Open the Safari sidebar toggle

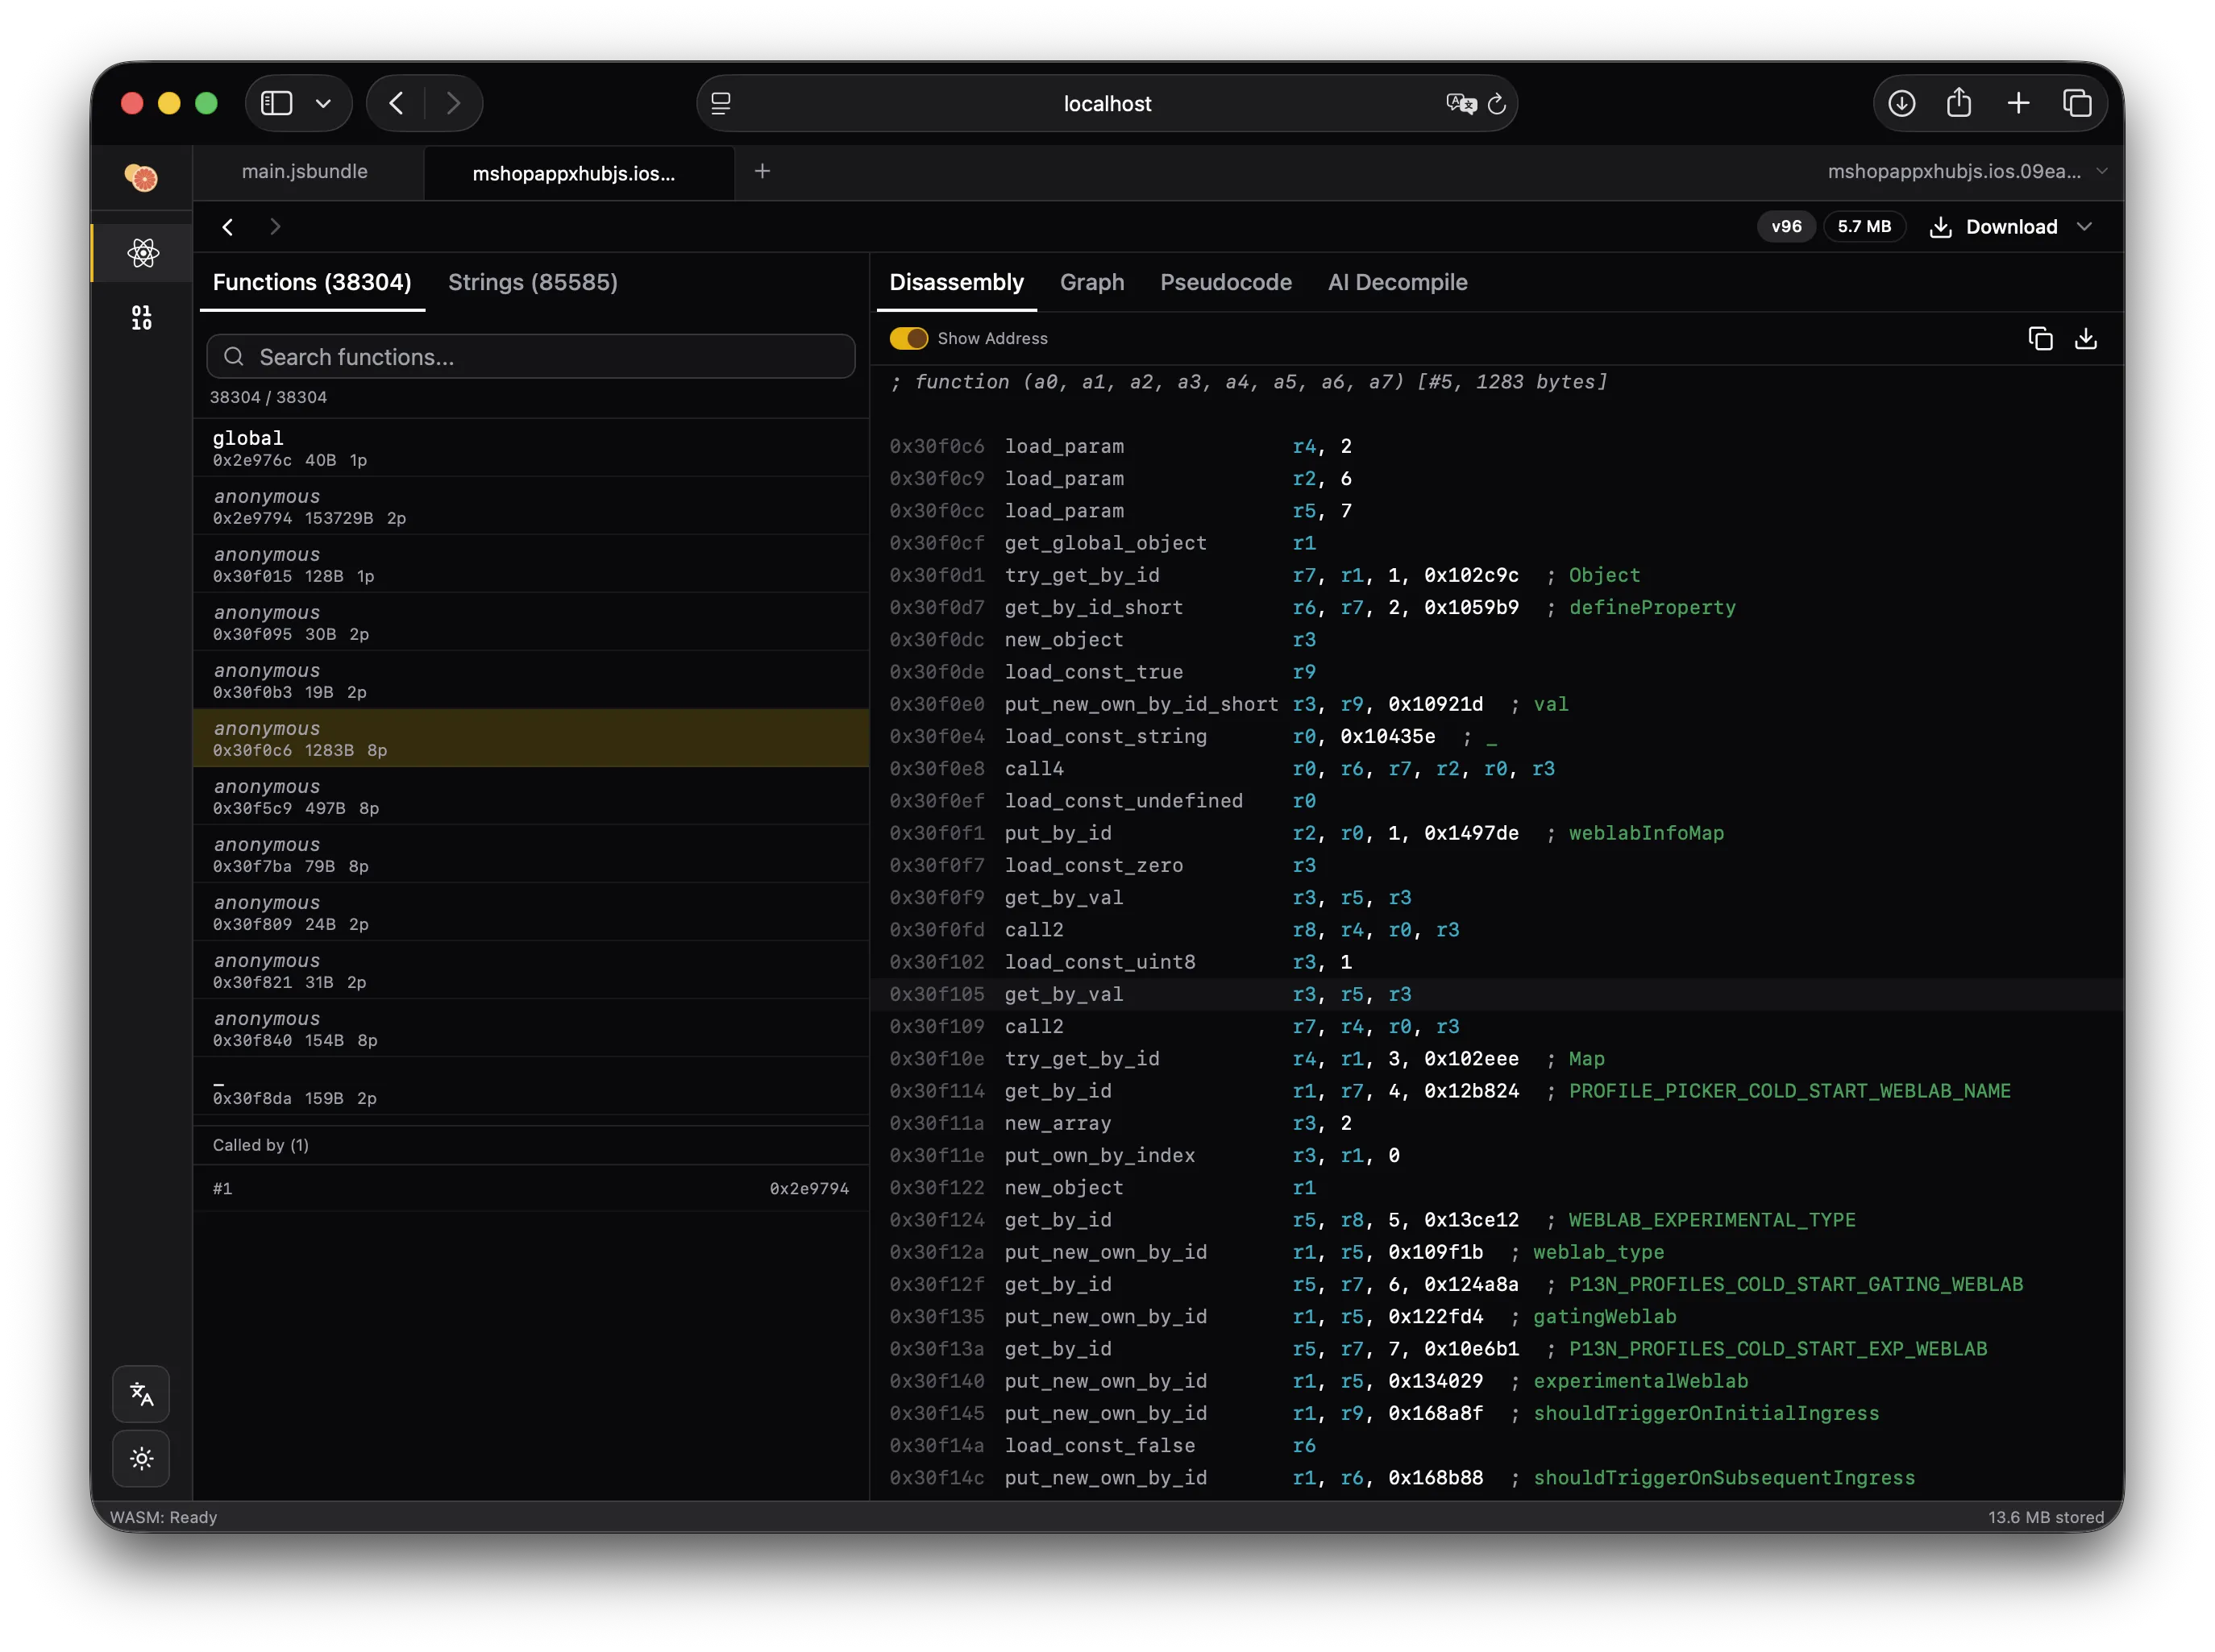point(276,103)
